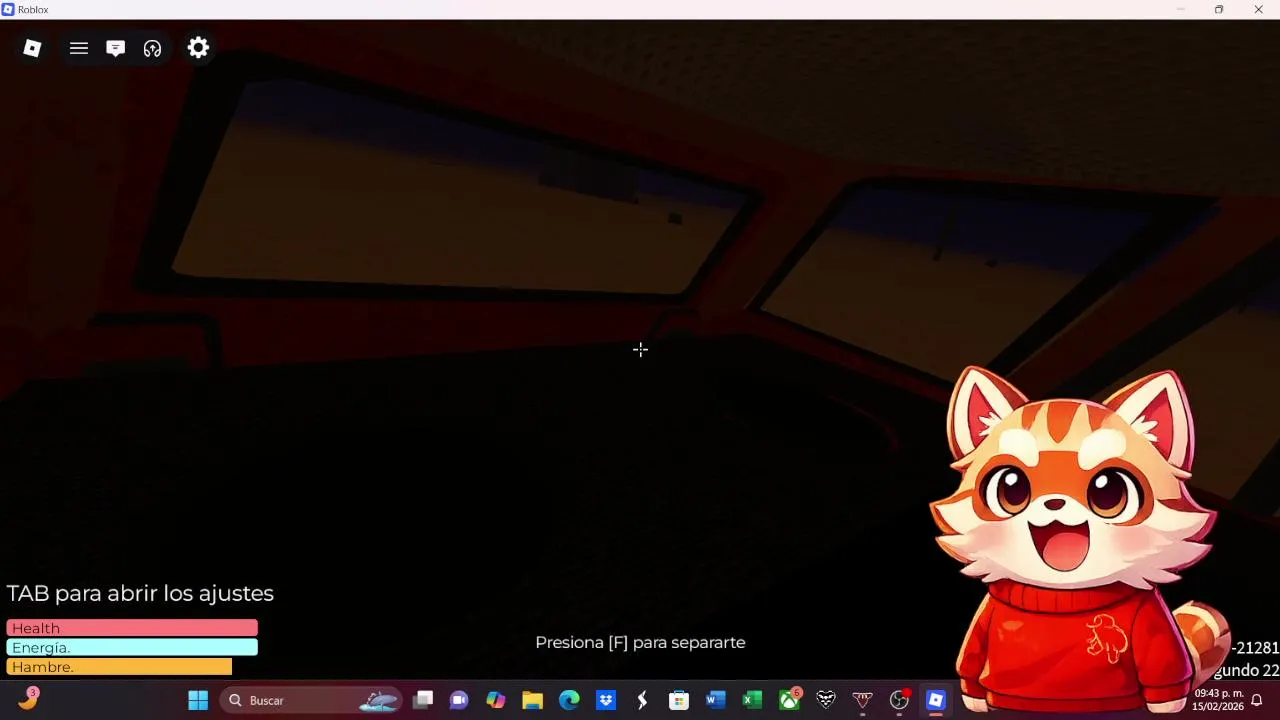The width and height of the screenshot is (1280, 720).
Task: Open Word from the taskbar
Action: pos(715,700)
